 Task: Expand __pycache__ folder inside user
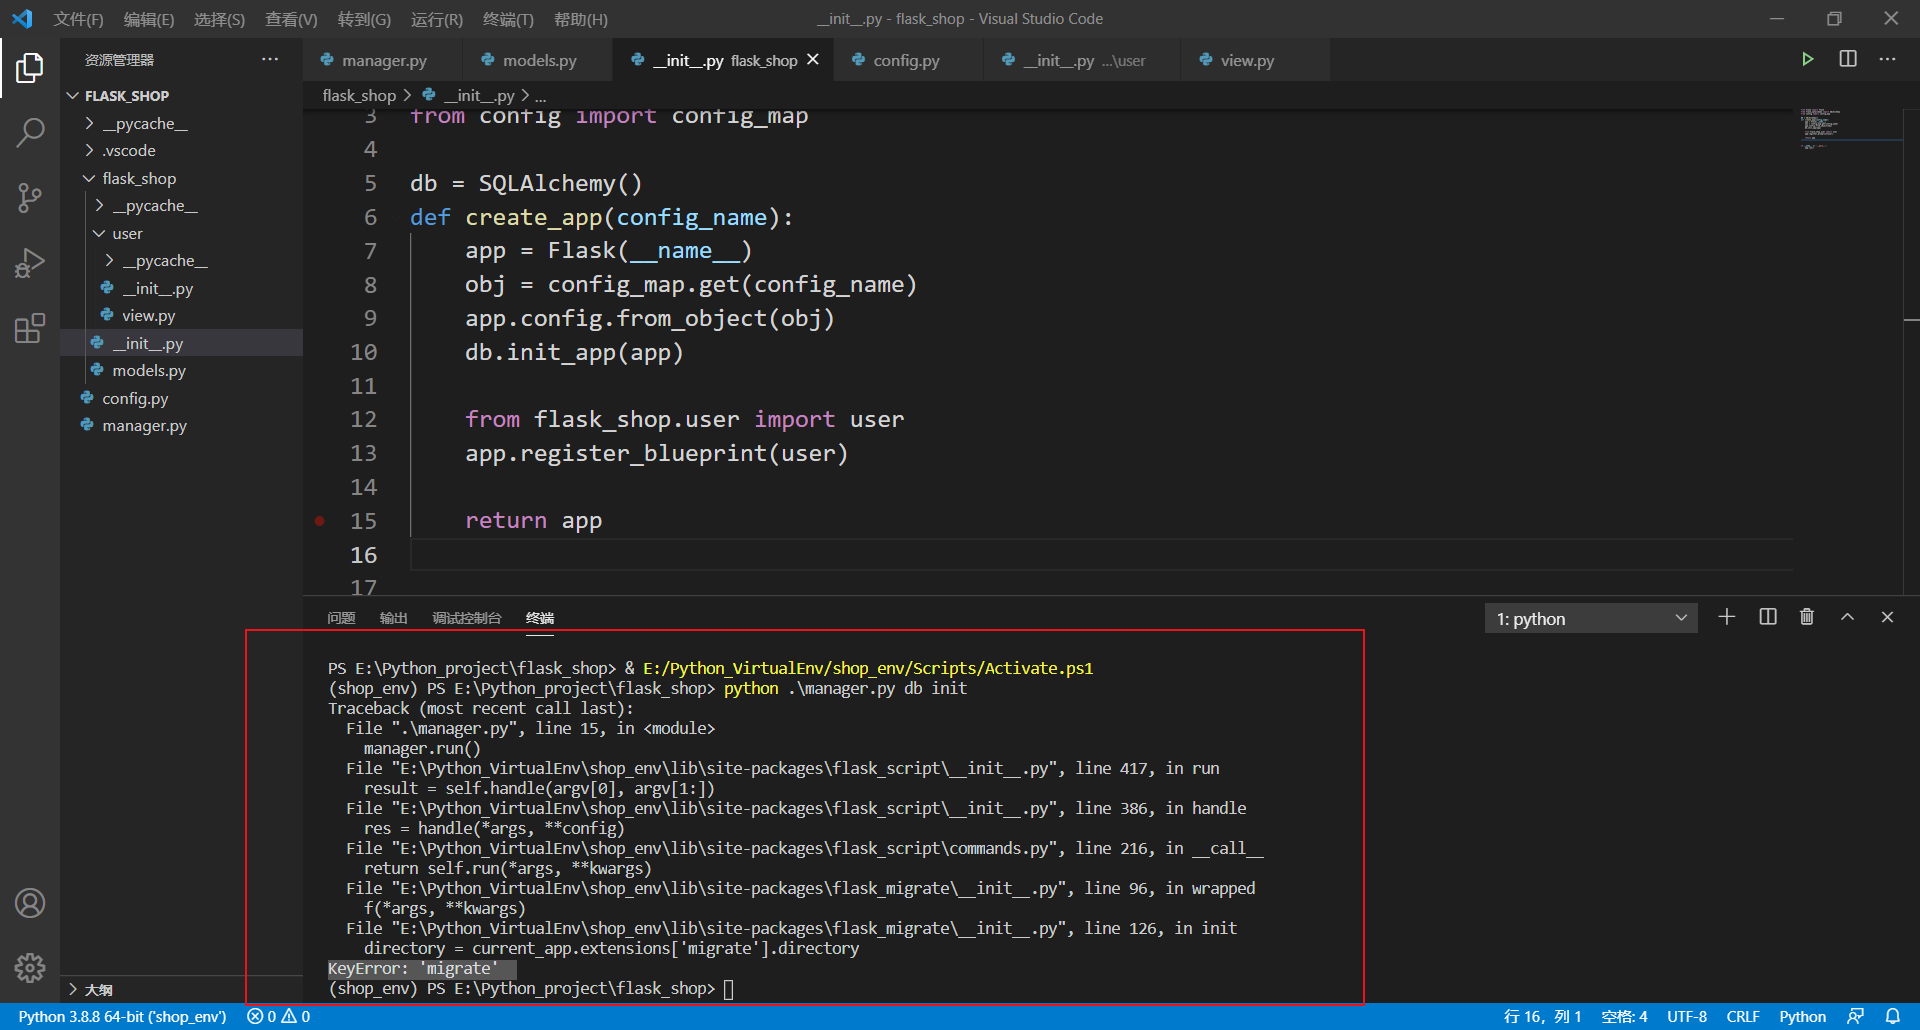pos(109,260)
